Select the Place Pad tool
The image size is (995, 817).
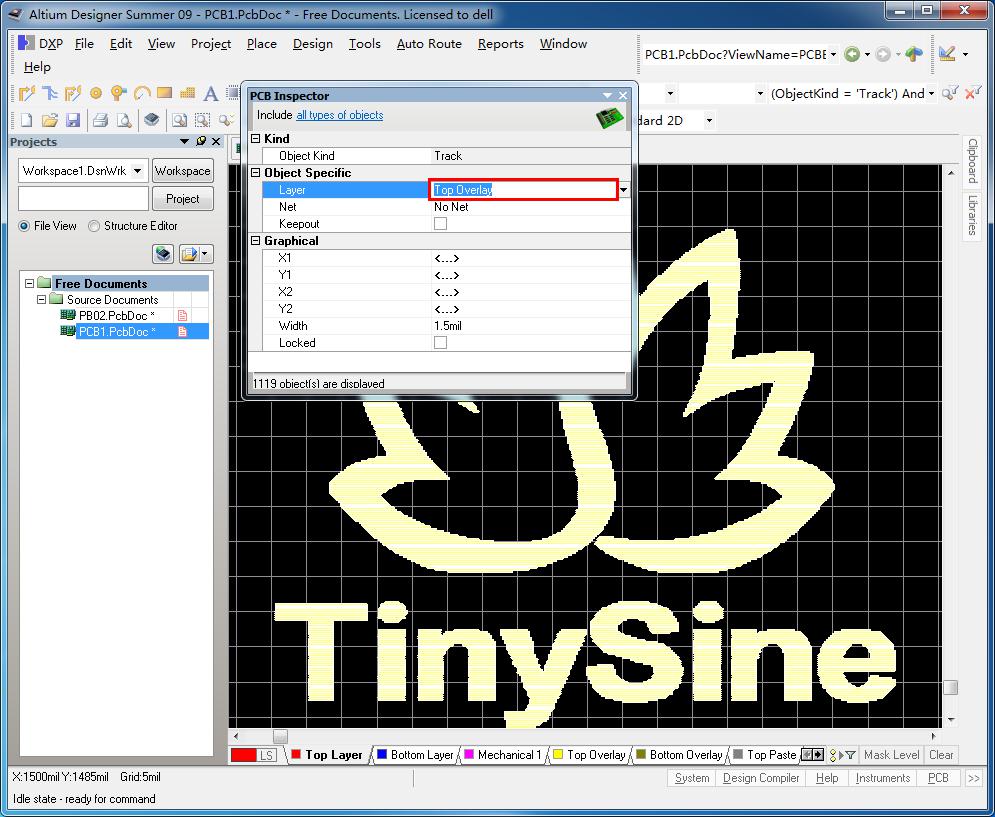click(96, 94)
